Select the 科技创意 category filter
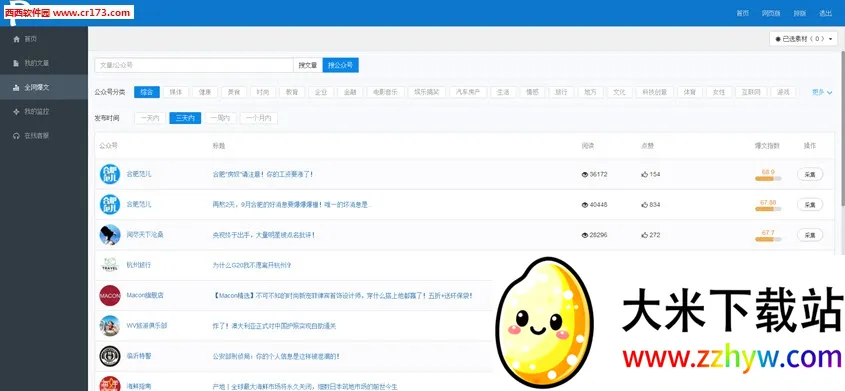 [x=655, y=92]
